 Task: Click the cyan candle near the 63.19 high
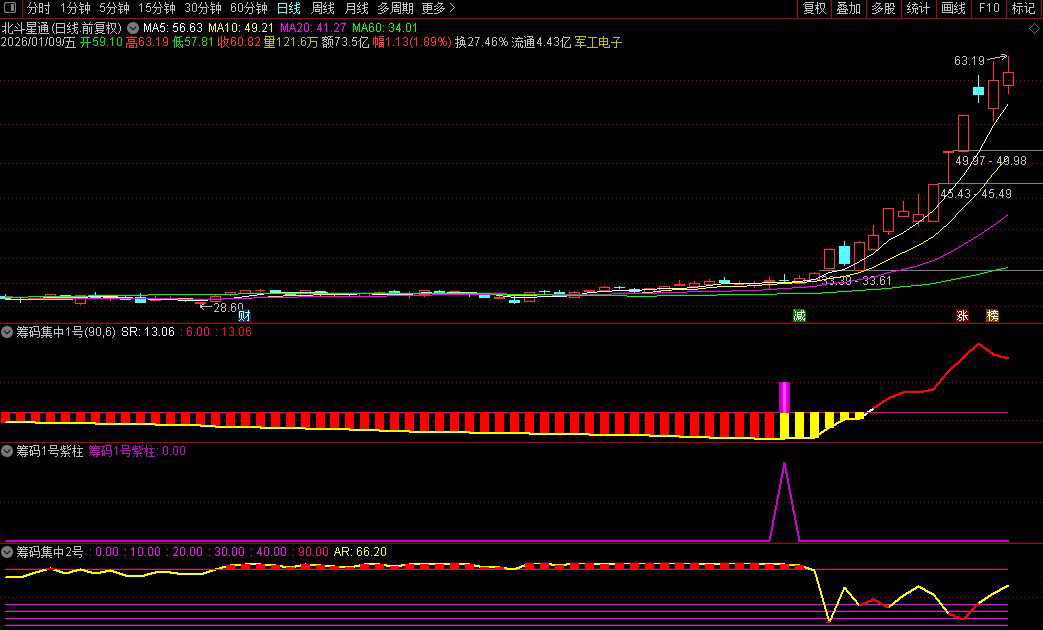point(978,90)
